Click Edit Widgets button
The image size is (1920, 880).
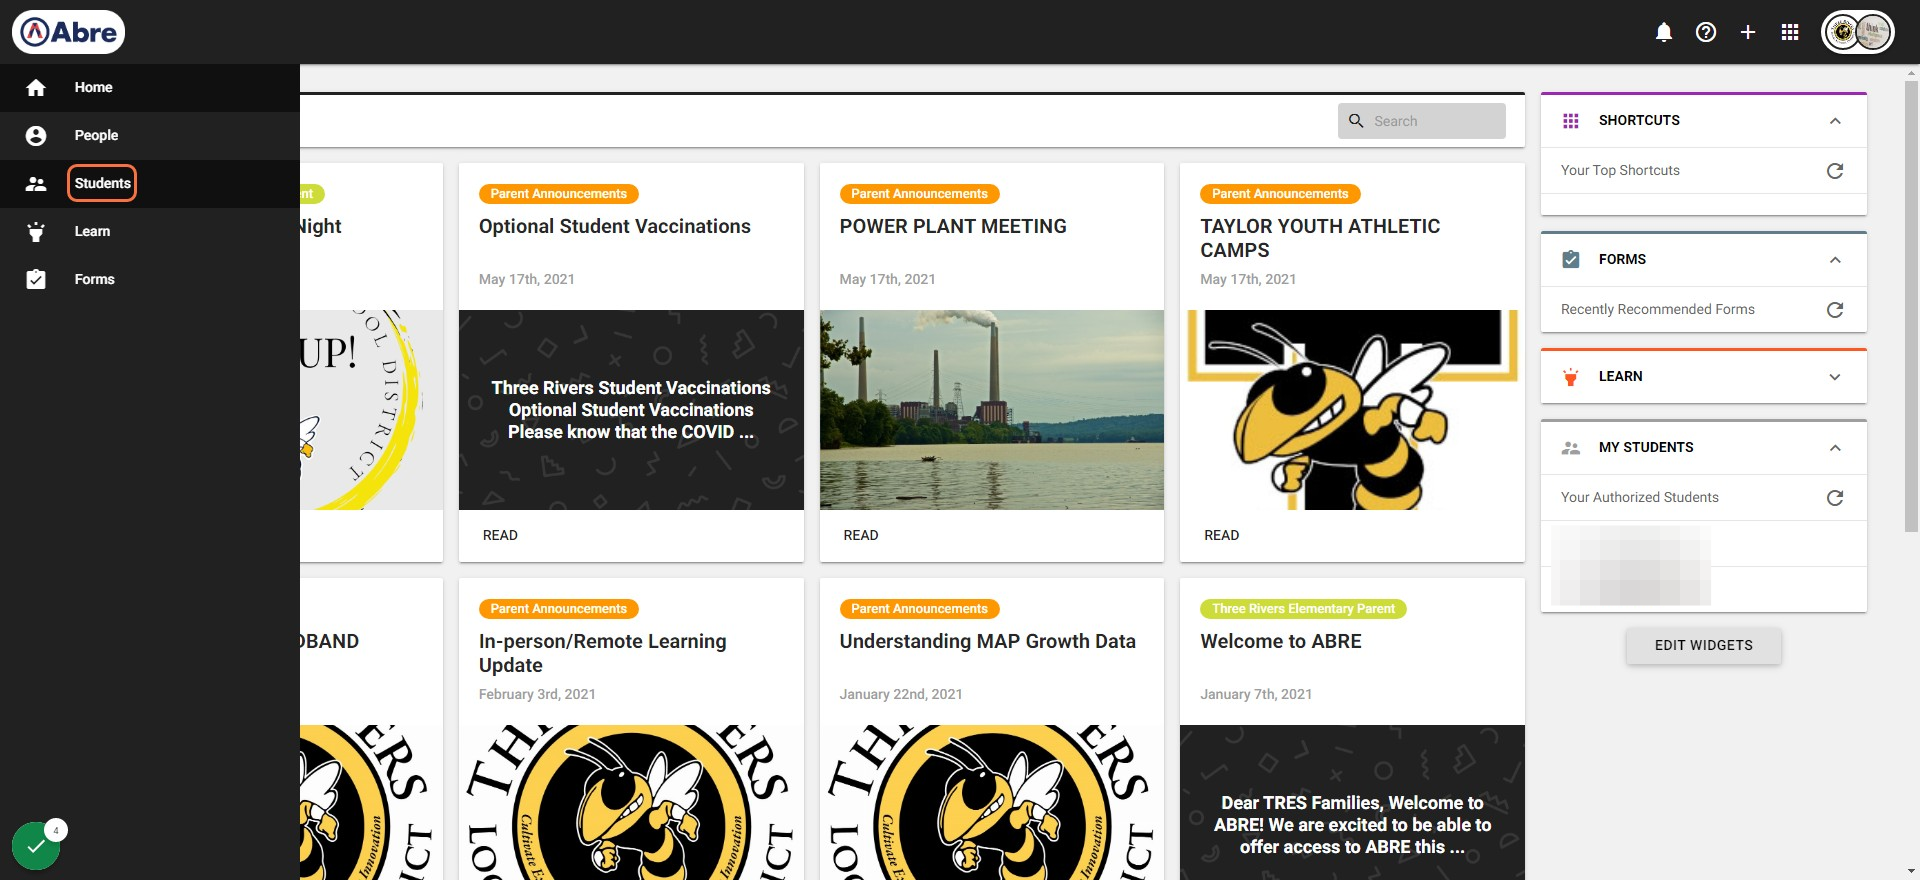(1704, 646)
